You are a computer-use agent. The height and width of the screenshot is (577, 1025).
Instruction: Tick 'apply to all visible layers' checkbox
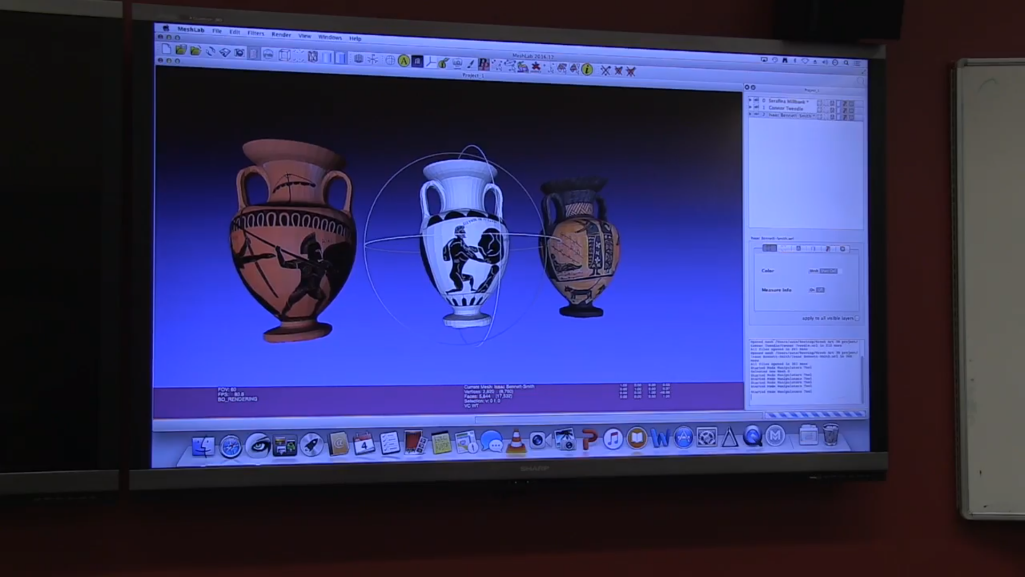click(857, 318)
